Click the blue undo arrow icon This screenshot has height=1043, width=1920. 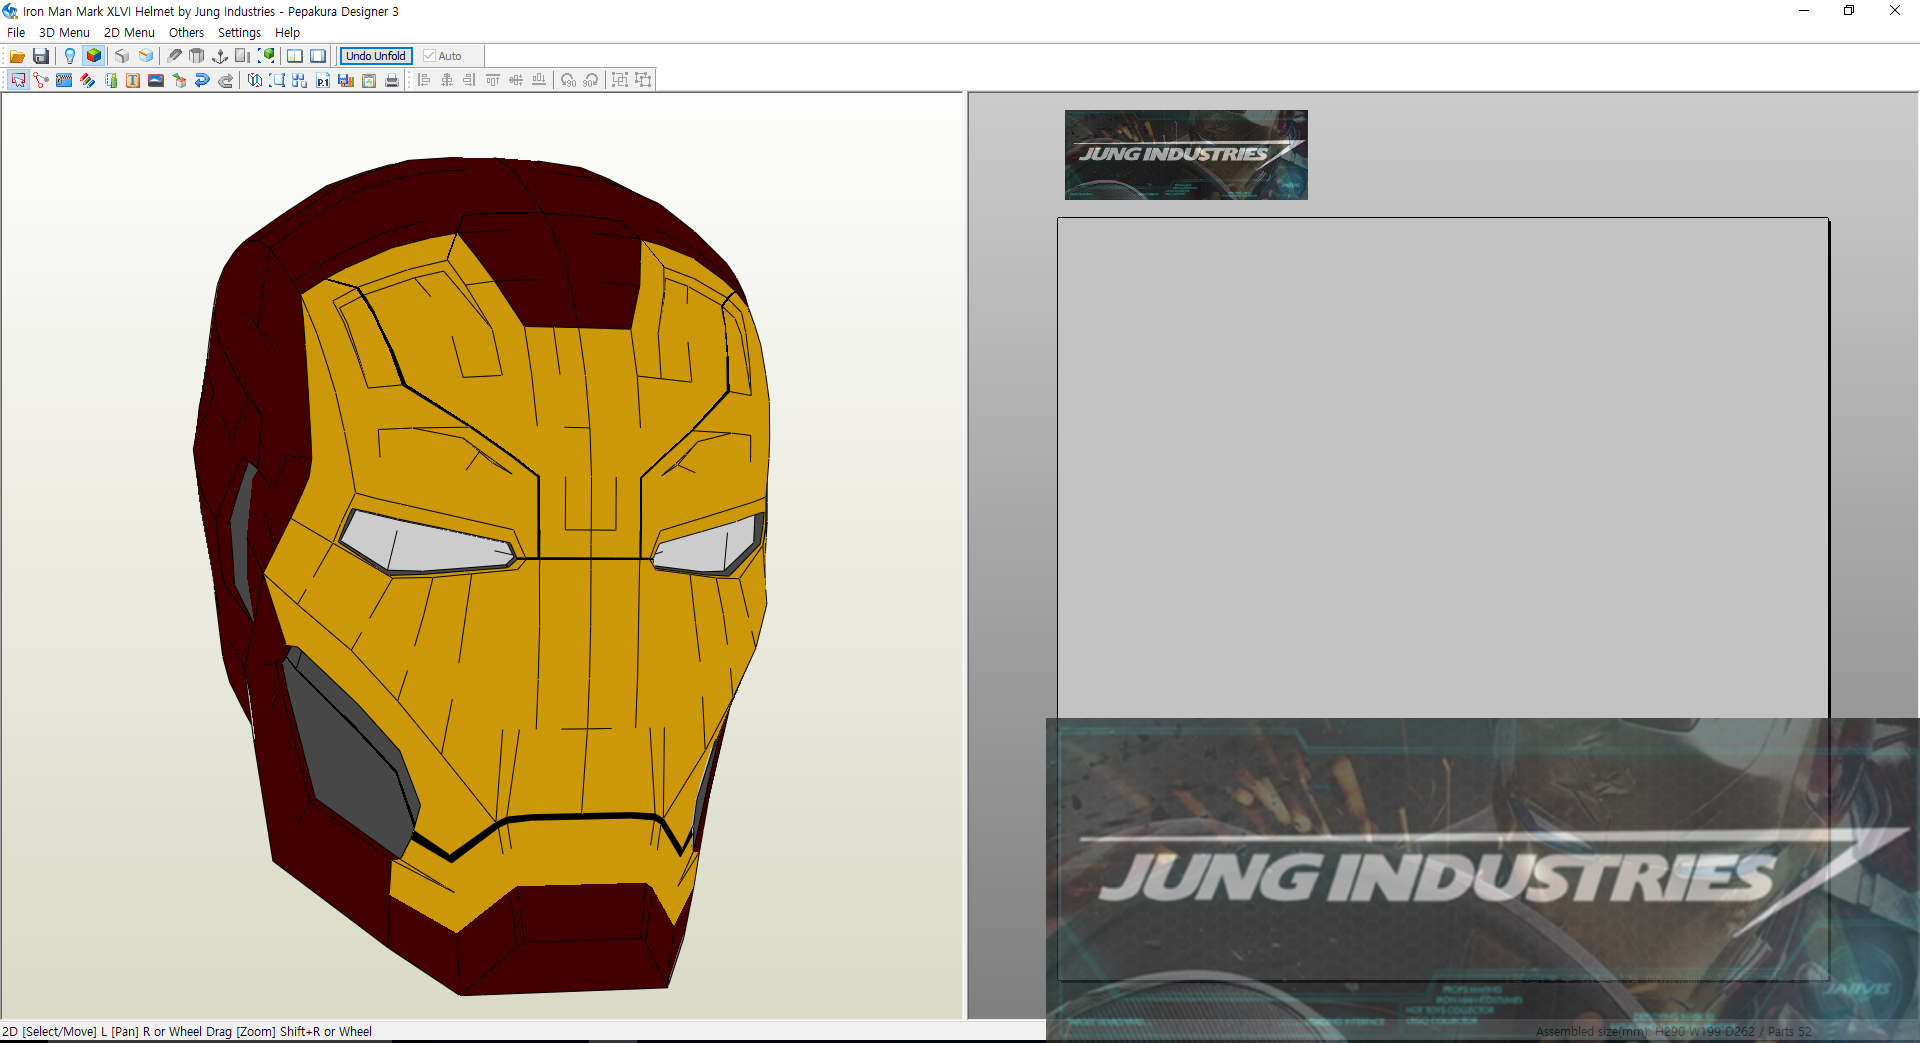click(x=202, y=80)
